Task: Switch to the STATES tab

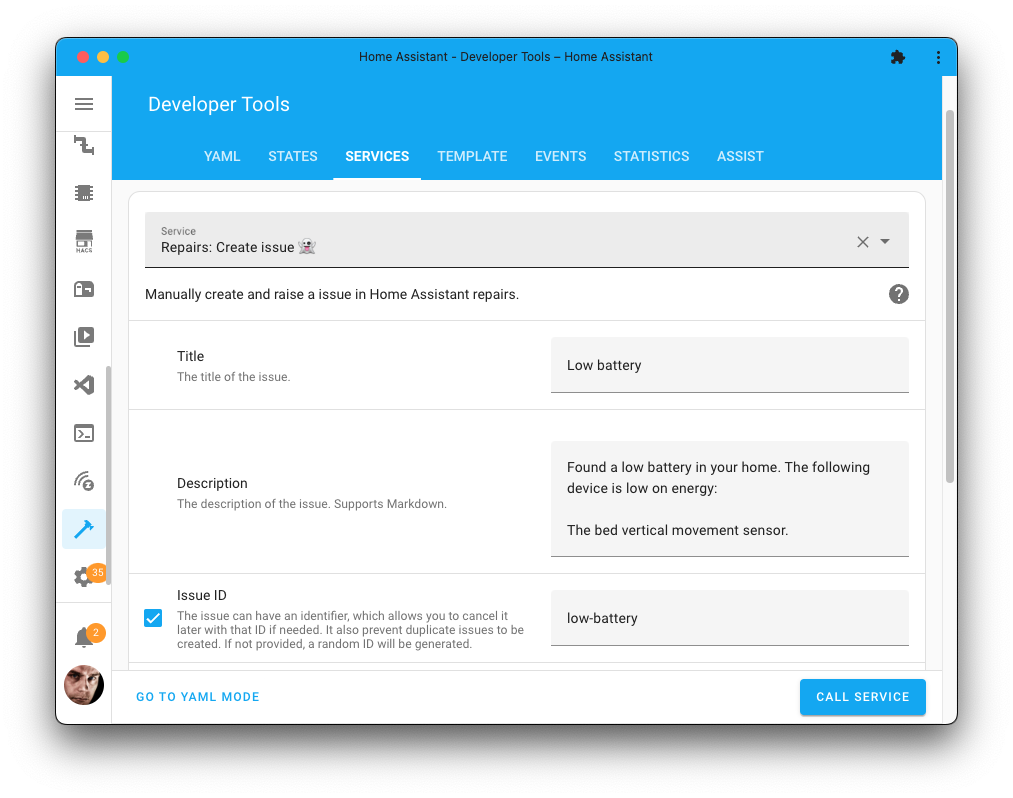Action: click(293, 156)
